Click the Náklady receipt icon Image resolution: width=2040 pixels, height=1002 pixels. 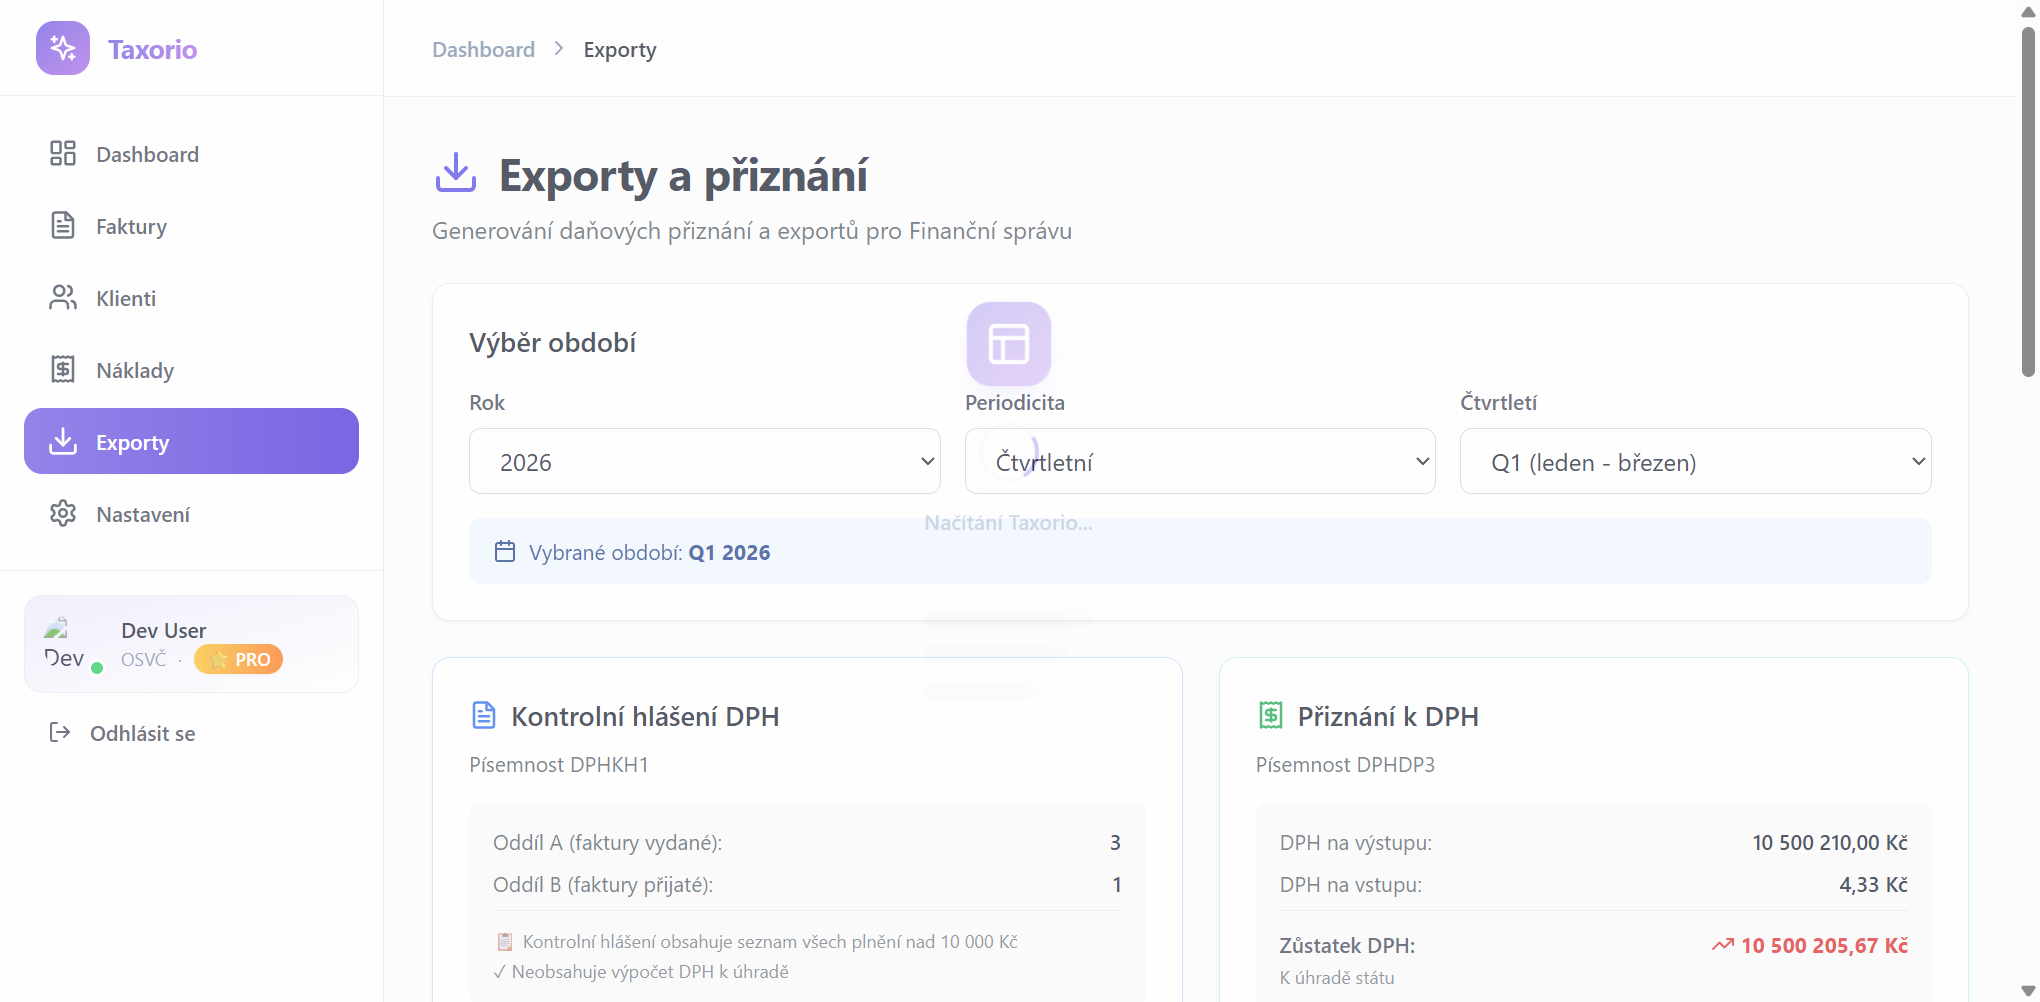pos(63,370)
